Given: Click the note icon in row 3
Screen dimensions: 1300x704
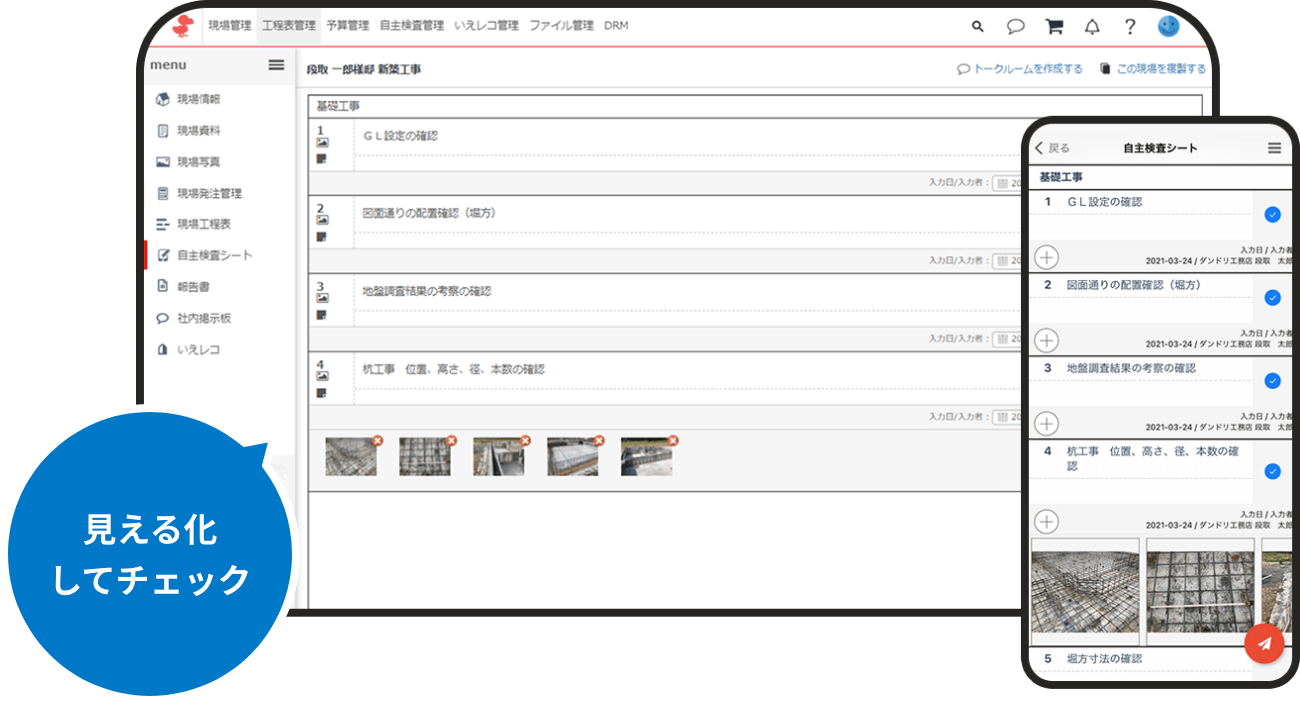Looking at the screenshot, I should pos(322,315).
